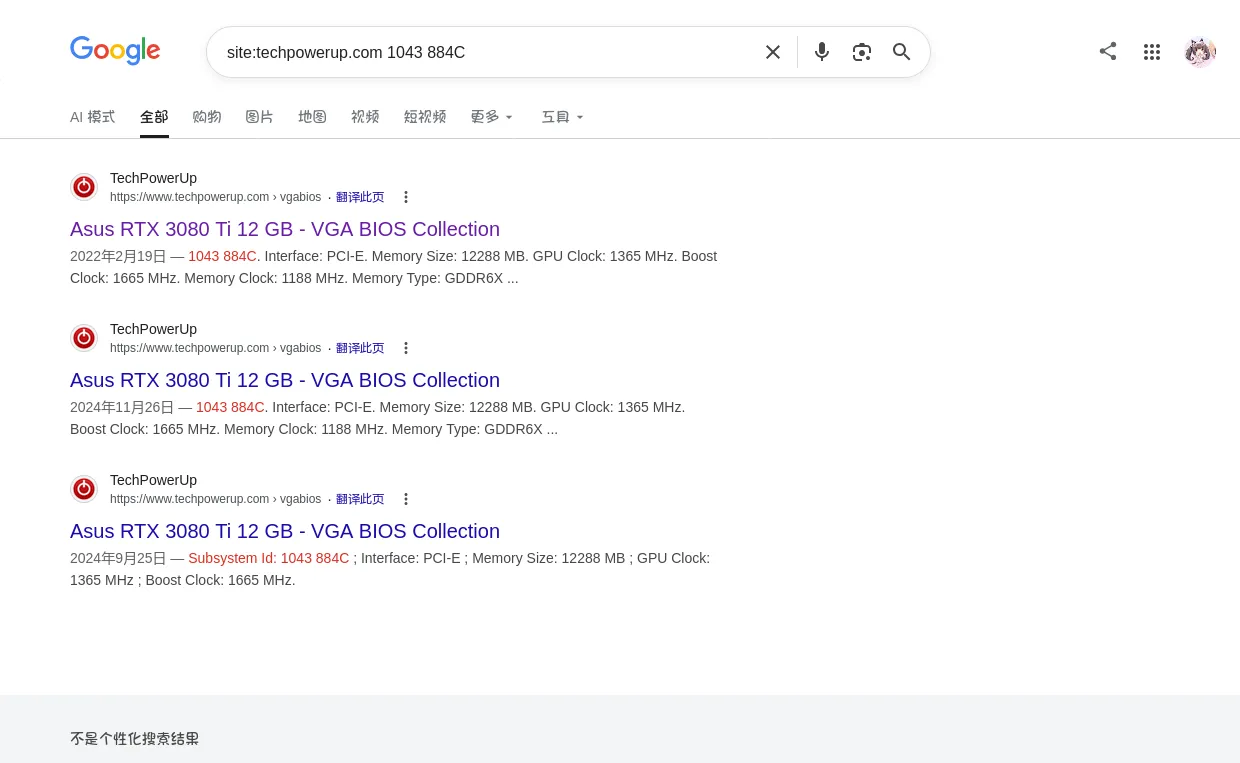The image size is (1240, 763).
Task: Open the account profile avatar
Action: click(x=1200, y=52)
